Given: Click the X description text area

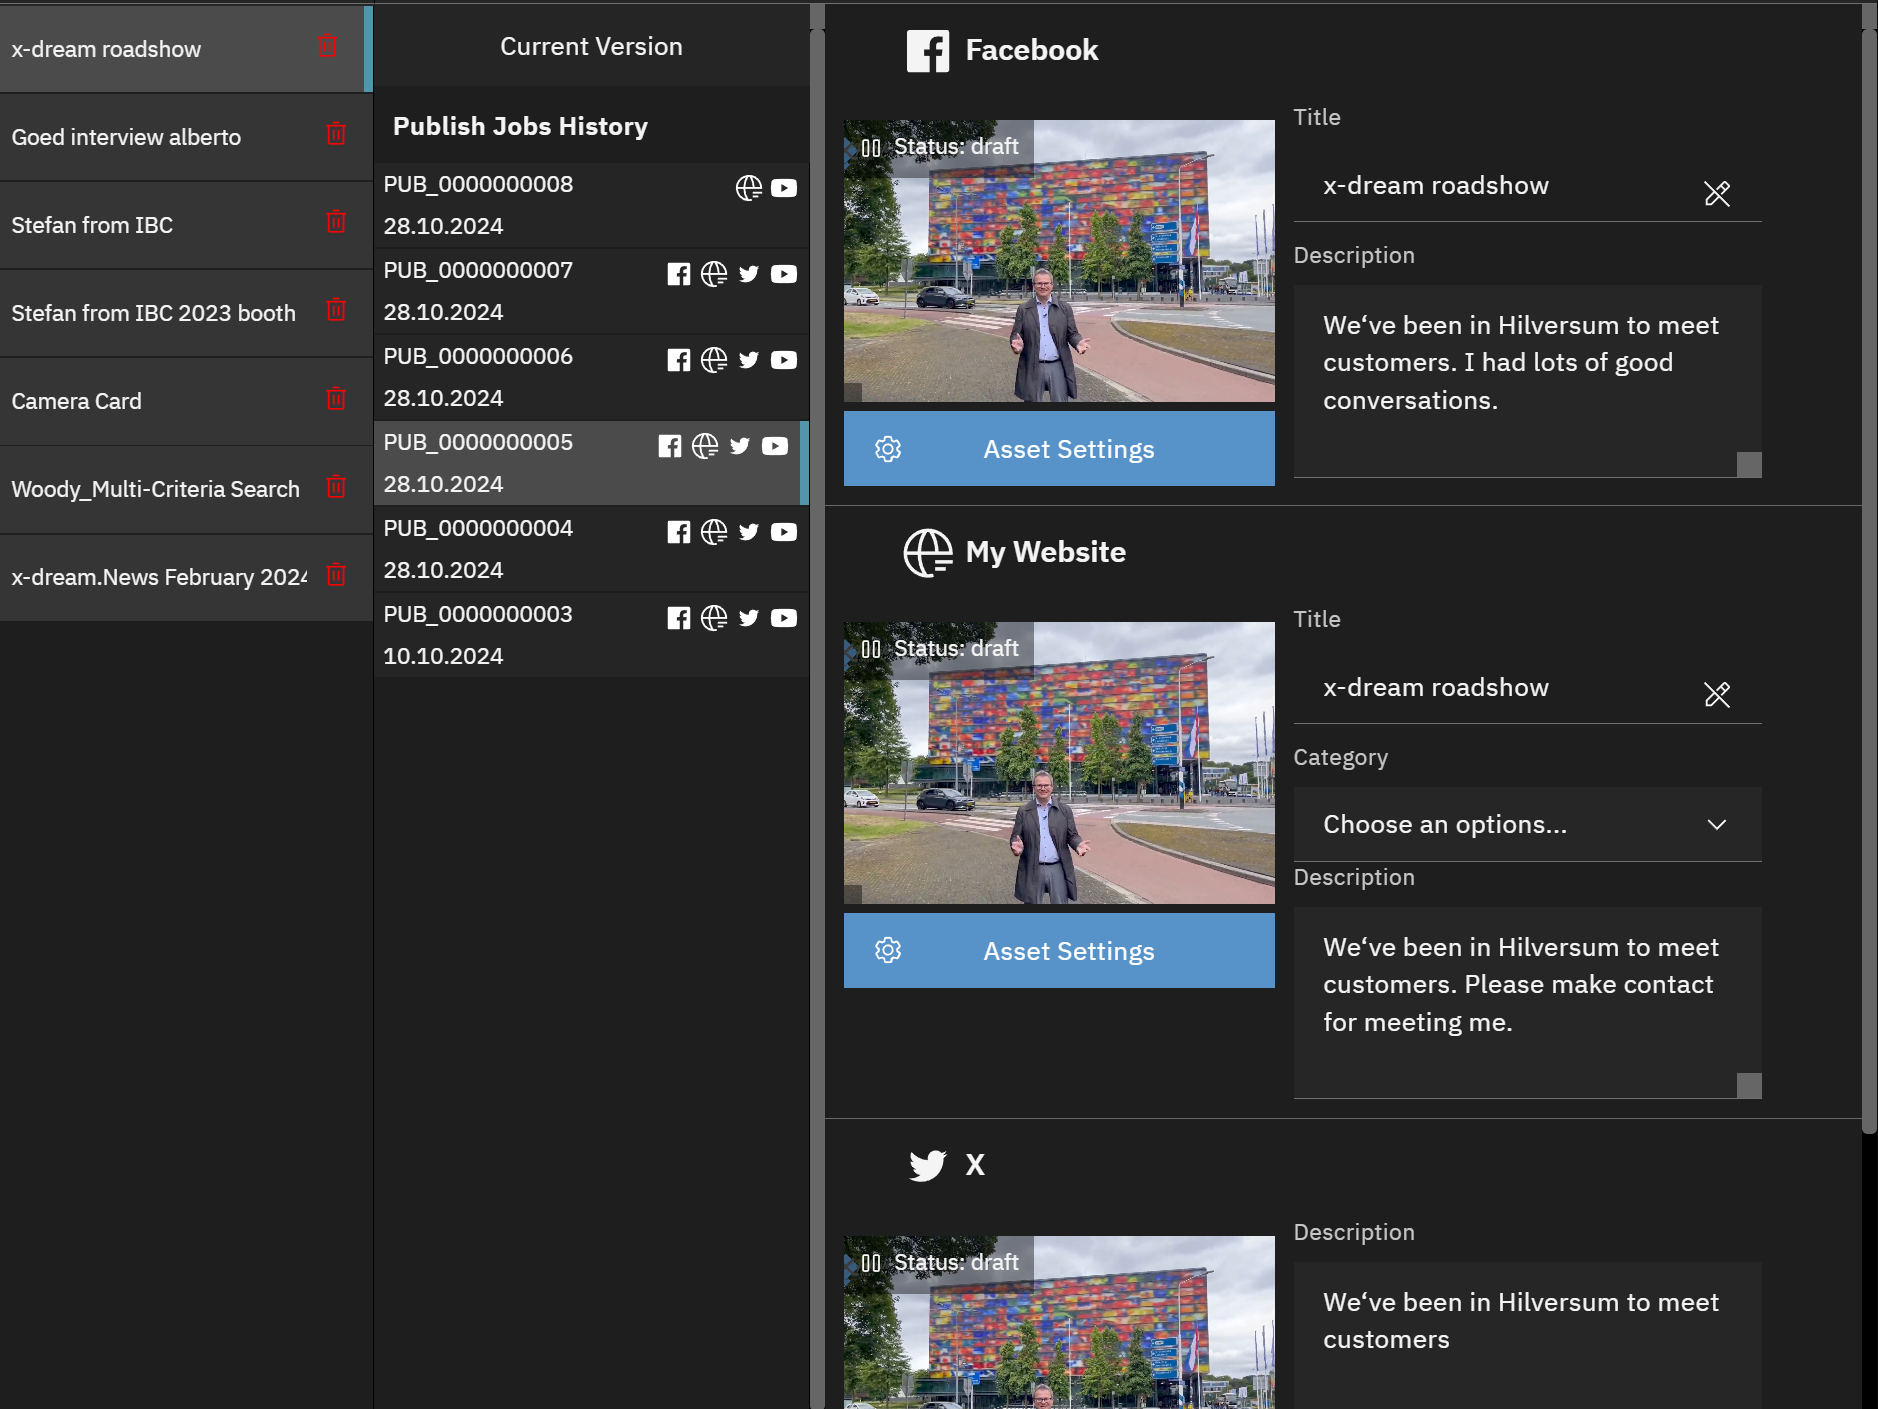Looking at the screenshot, I should point(1527,1335).
